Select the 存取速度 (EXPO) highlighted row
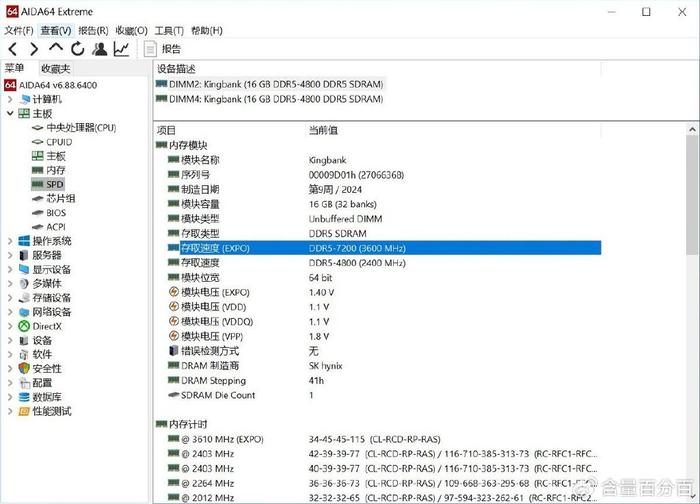Viewport: 700px width, 504px height. click(x=384, y=248)
